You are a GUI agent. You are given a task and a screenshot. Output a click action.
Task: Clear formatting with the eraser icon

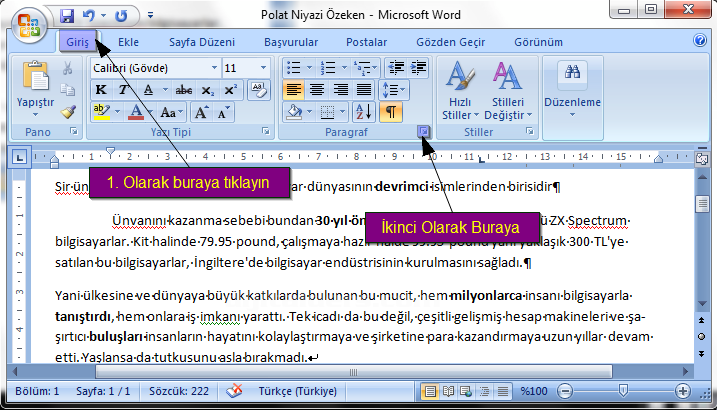tap(258, 89)
